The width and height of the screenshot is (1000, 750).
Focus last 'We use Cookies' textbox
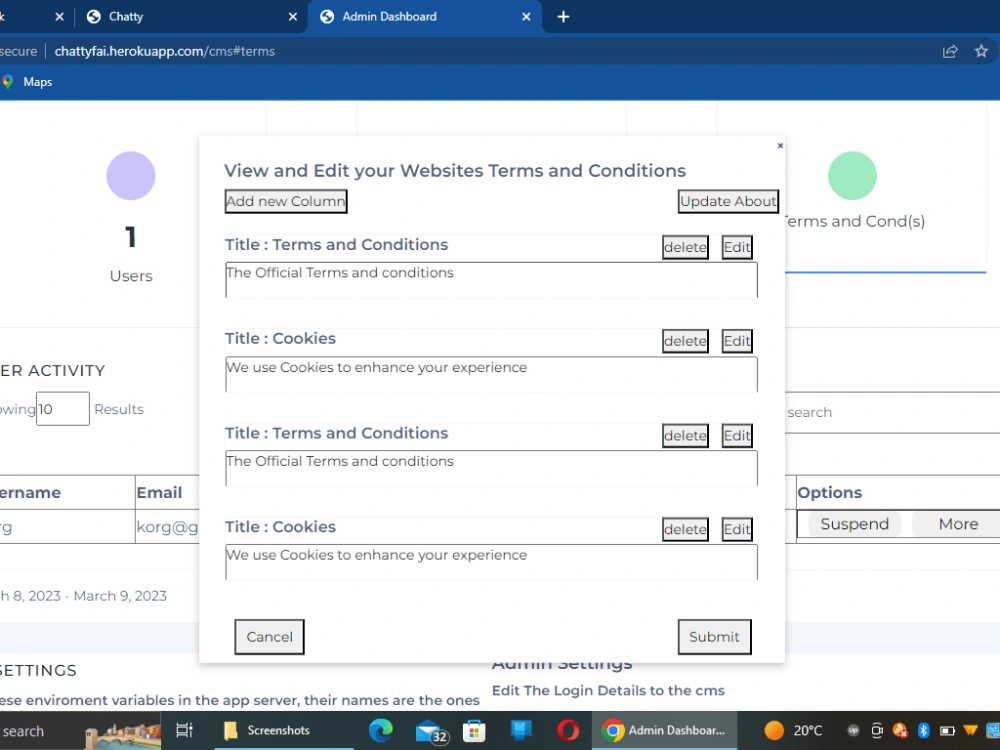tap(491, 562)
